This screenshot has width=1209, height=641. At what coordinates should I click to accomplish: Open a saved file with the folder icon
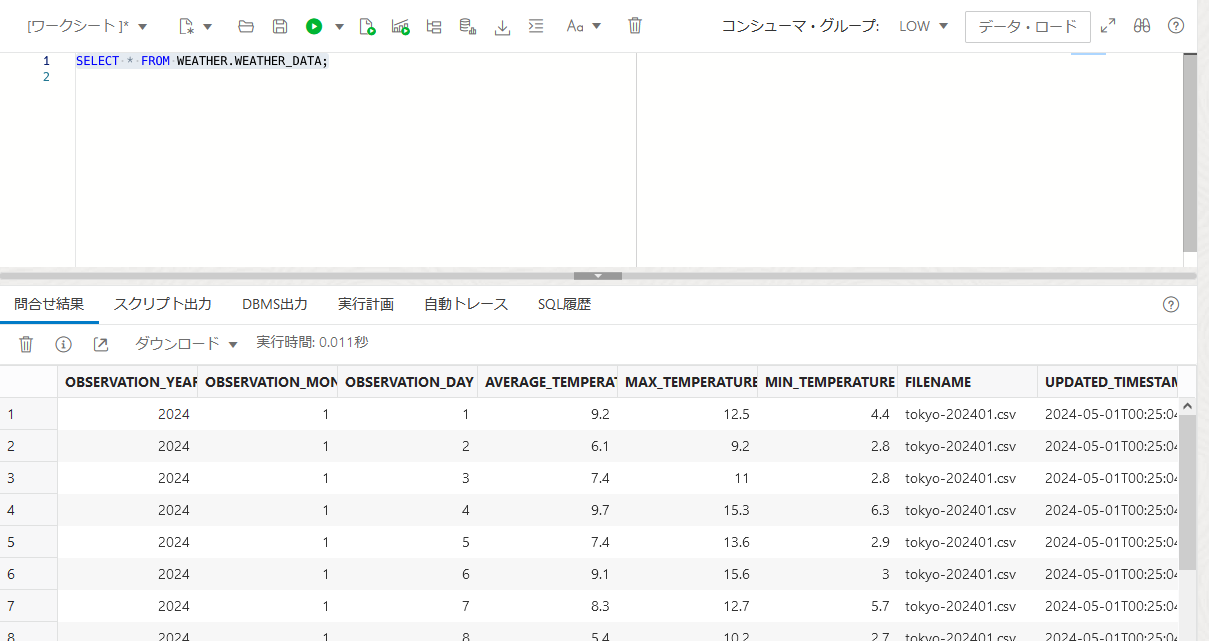[246, 27]
